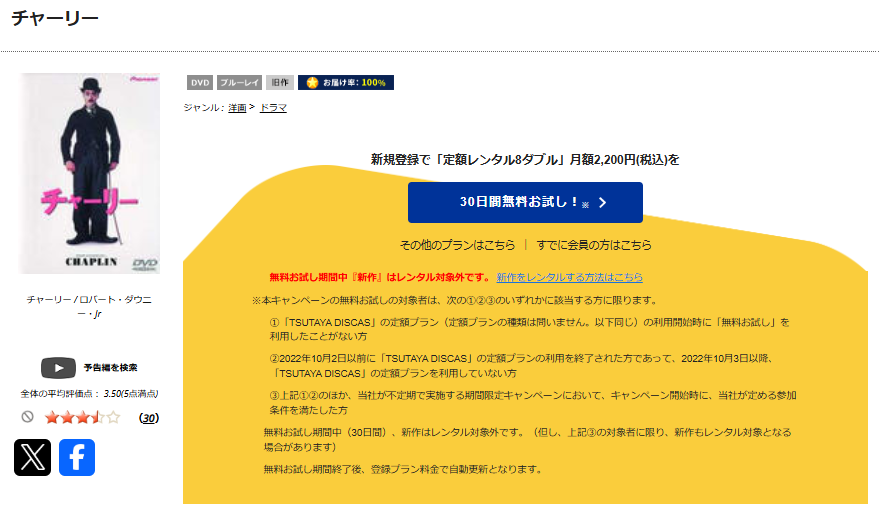Open the (30) review count link
The image size is (880, 514).
coord(149,418)
